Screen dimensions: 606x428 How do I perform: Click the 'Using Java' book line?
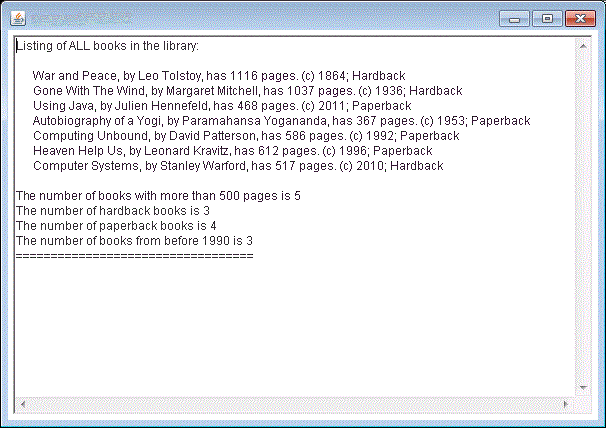point(222,106)
